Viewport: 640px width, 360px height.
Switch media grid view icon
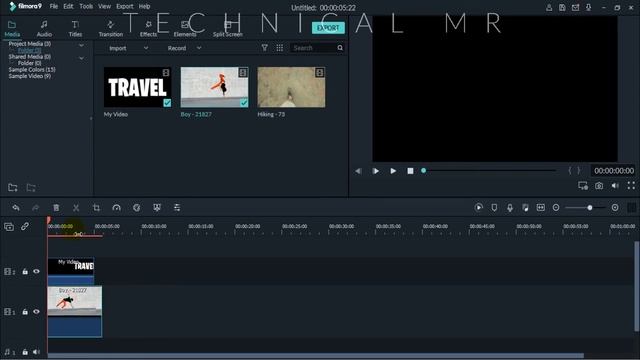click(x=280, y=48)
